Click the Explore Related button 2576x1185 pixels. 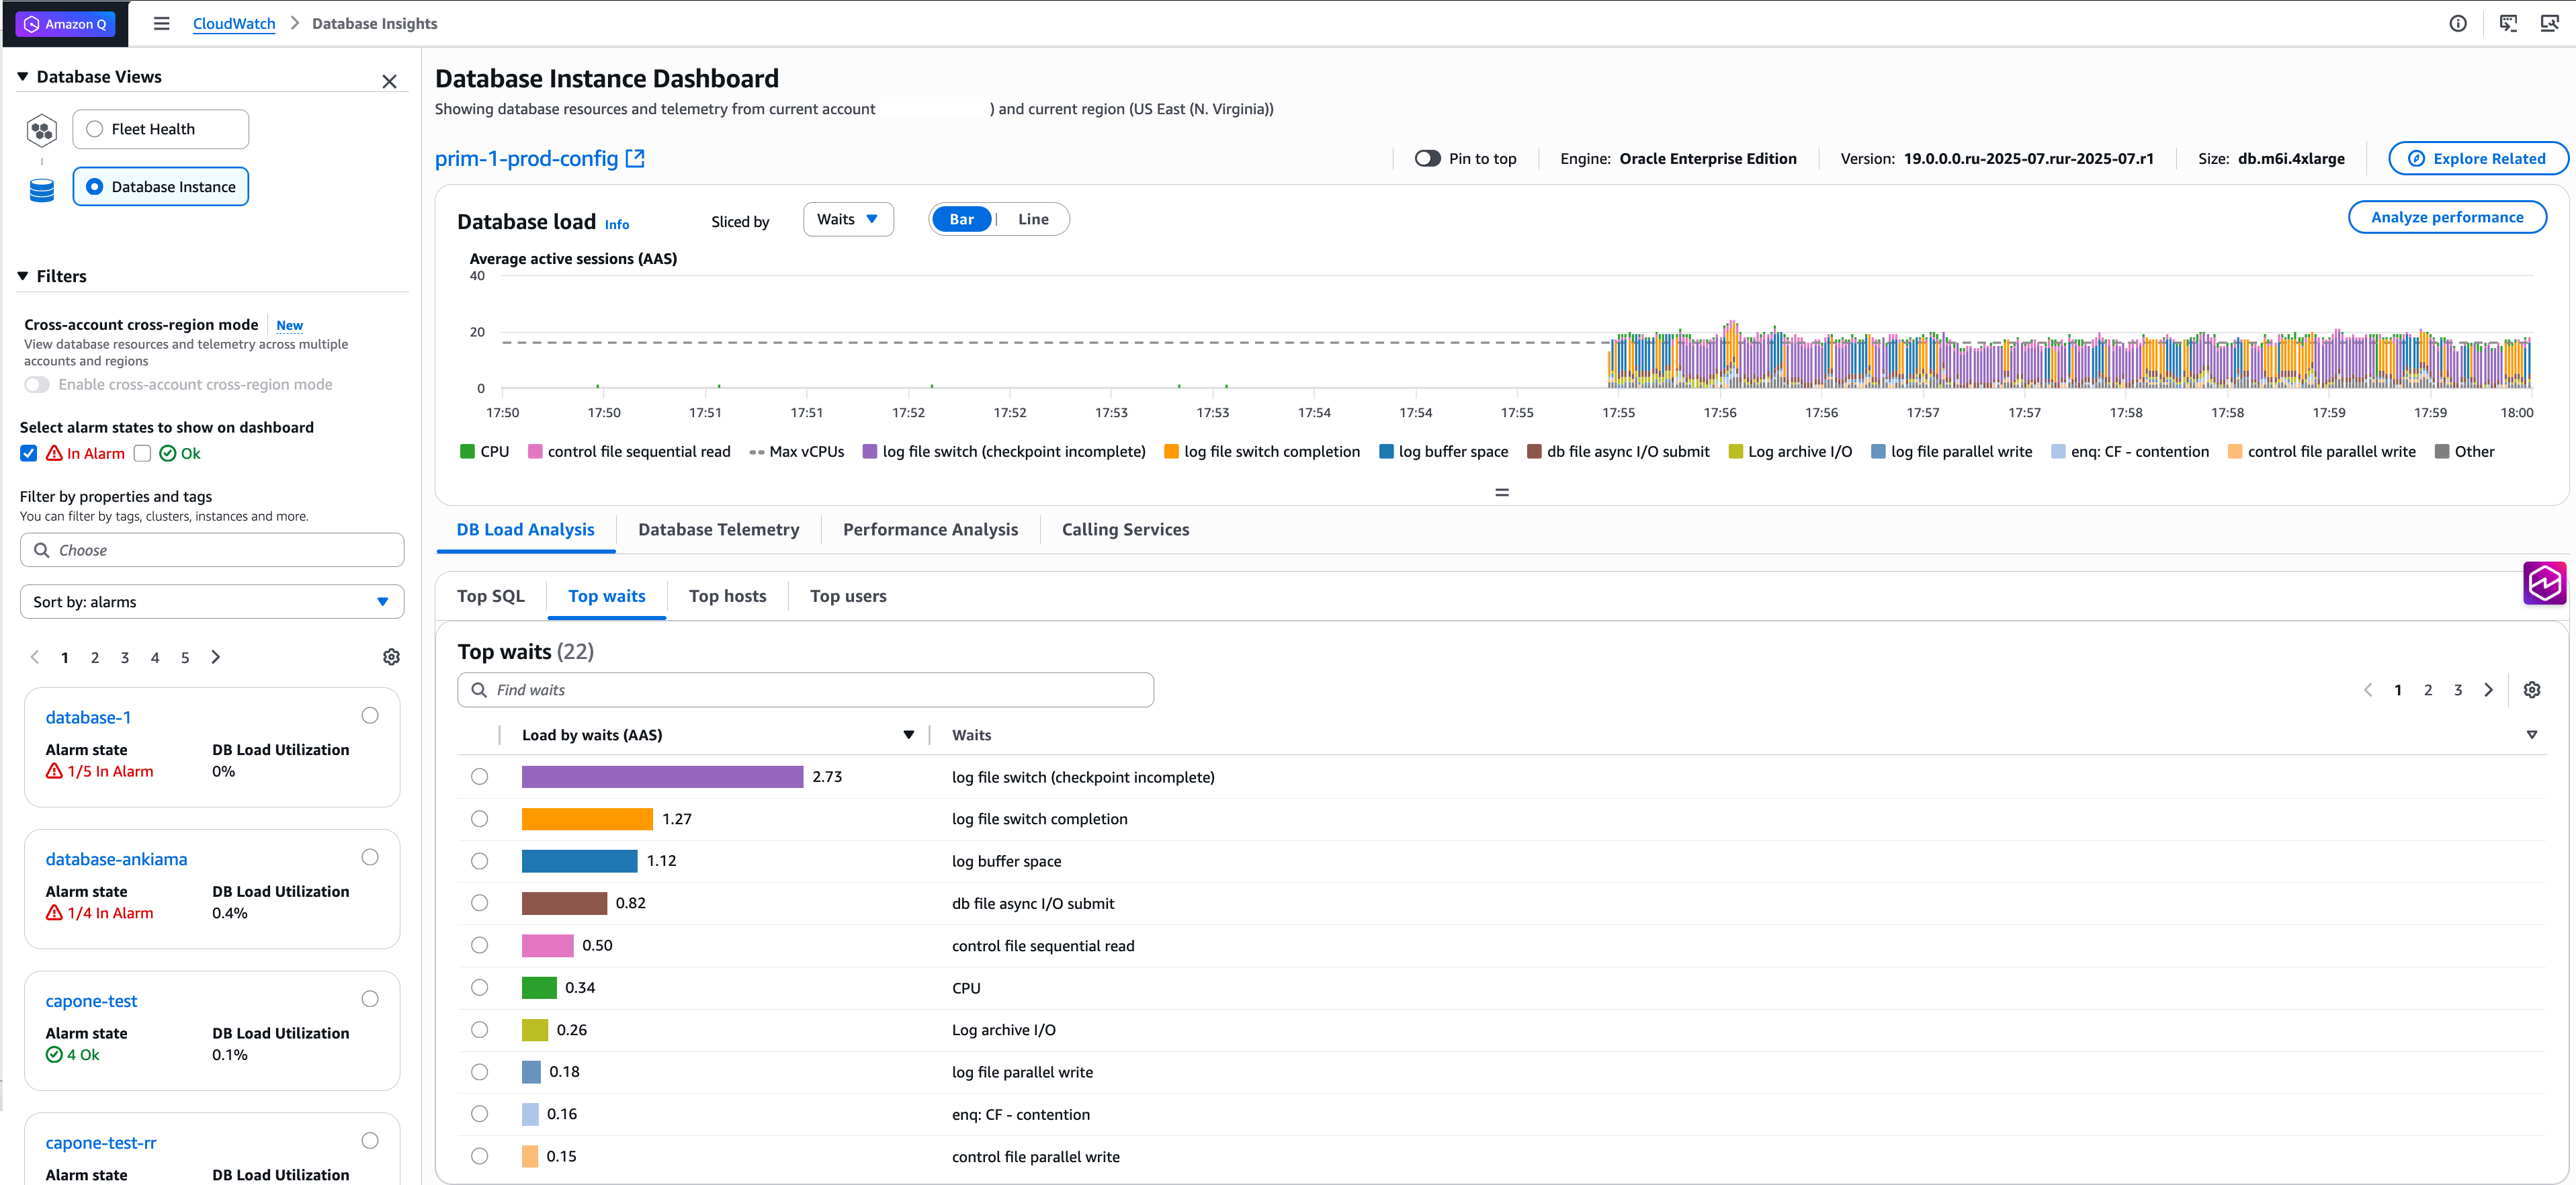[2477, 158]
